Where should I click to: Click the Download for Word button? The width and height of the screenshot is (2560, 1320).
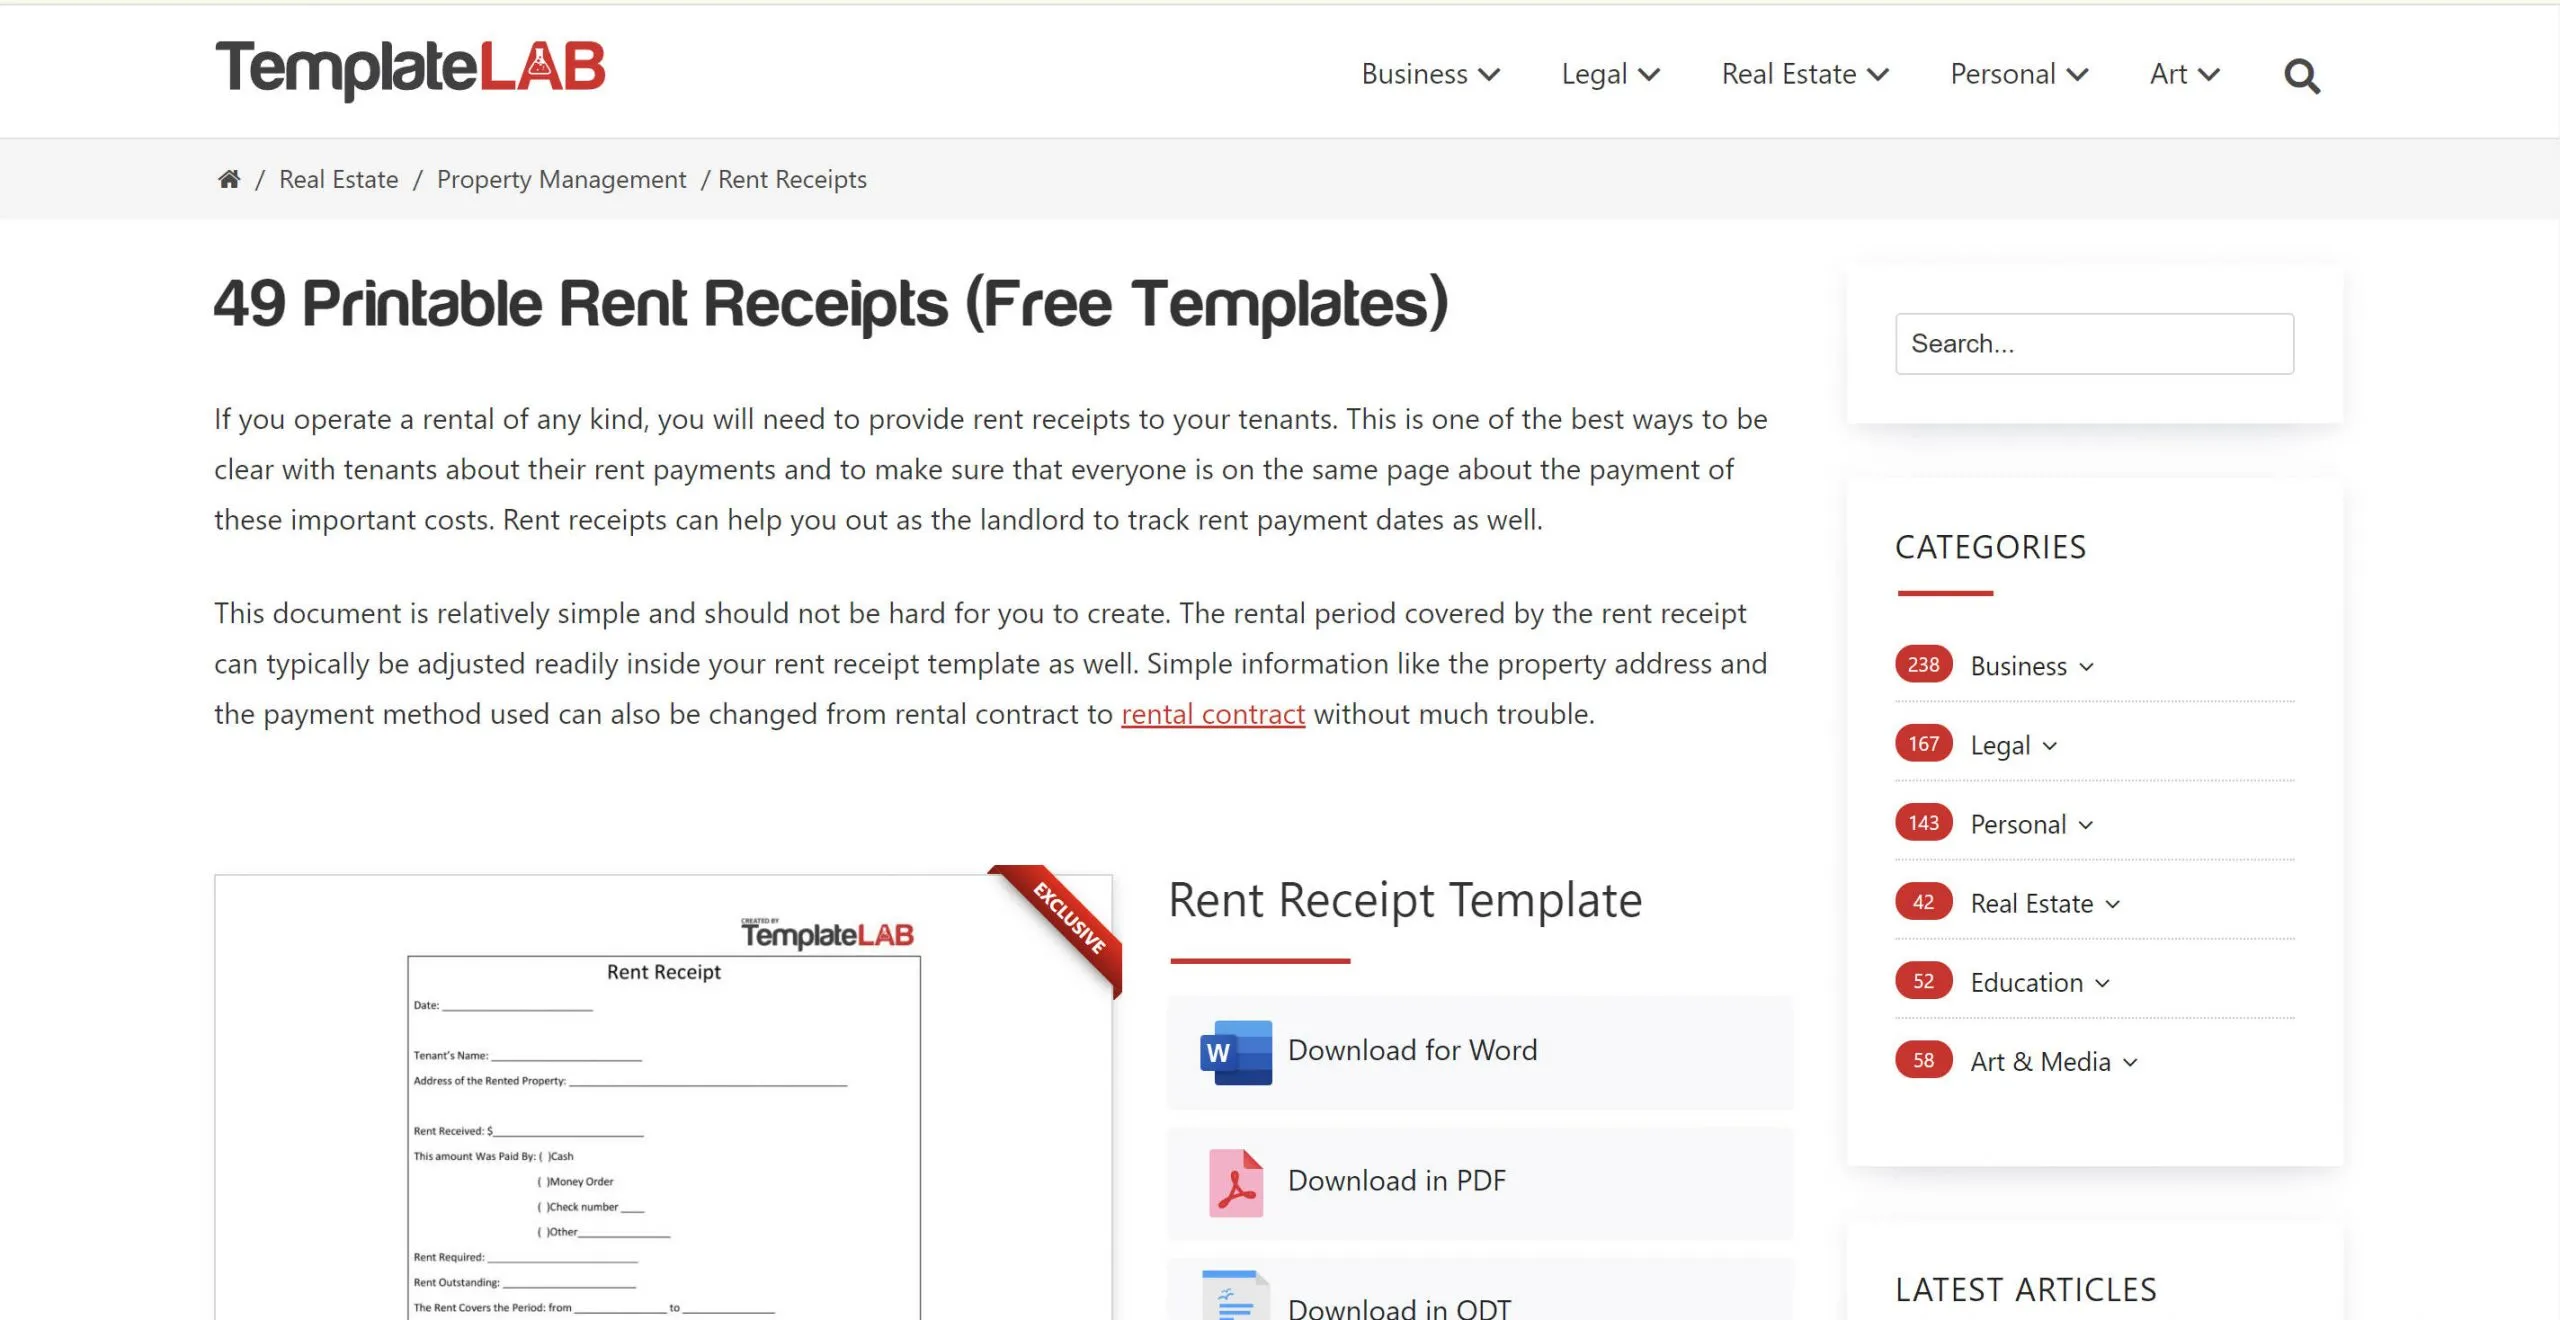pyautogui.click(x=1481, y=1051)
